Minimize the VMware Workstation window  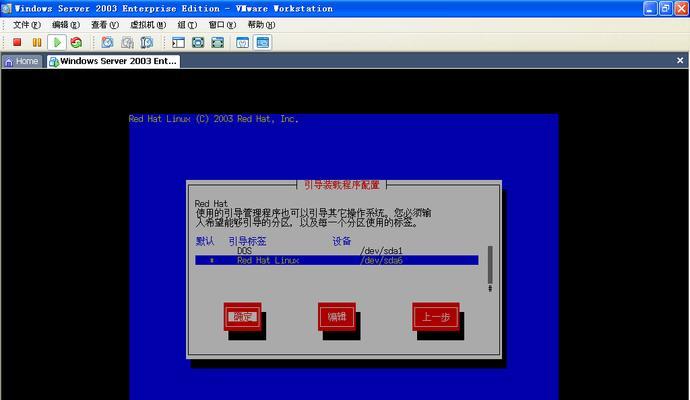coord(650,8)
